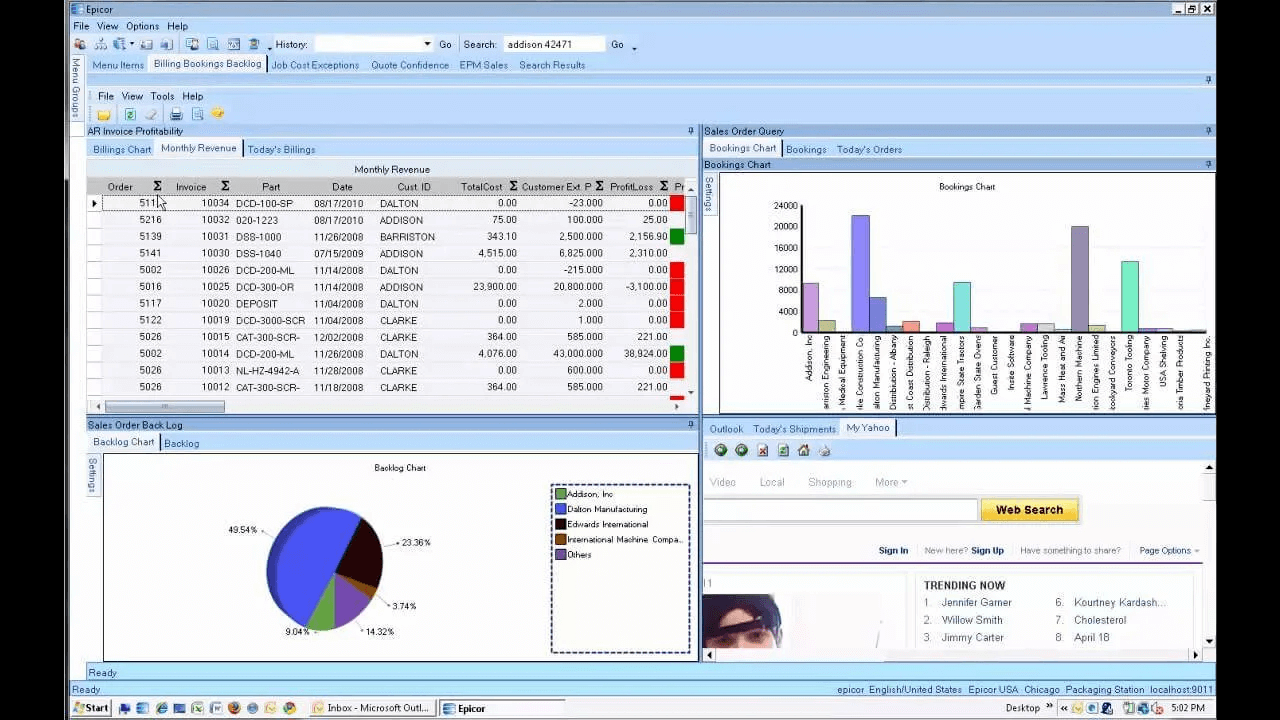Select the Home icon in the My Yahoo toolbar
The width and height of the screenshot is (1280, 720).
click(x=804, y=450)
